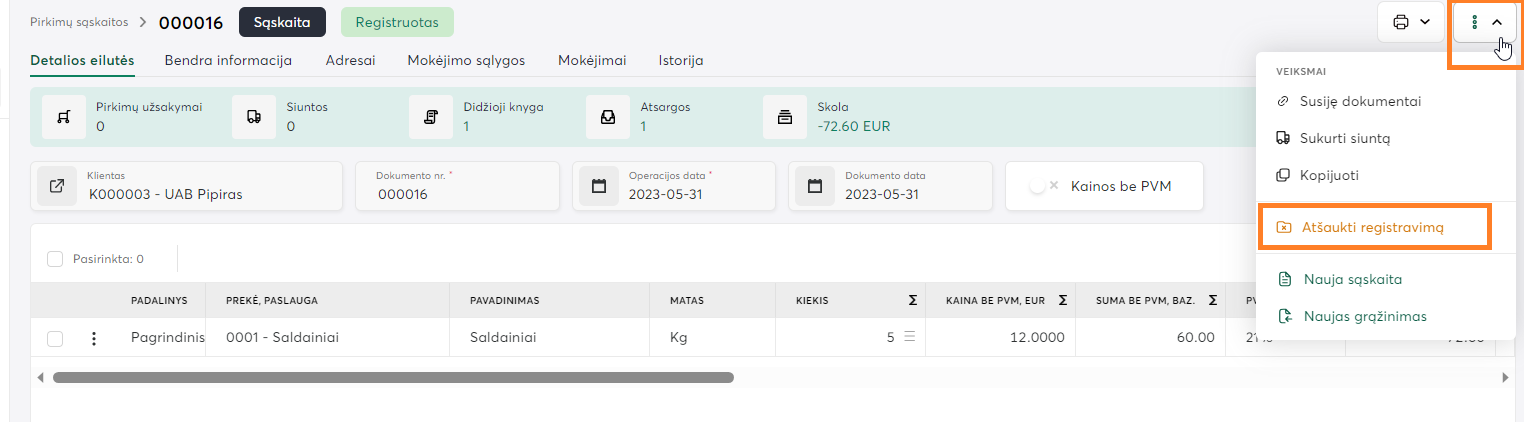Open Kiekis column sum options
The image size is (1524, 422).
(x=912, y=299)
